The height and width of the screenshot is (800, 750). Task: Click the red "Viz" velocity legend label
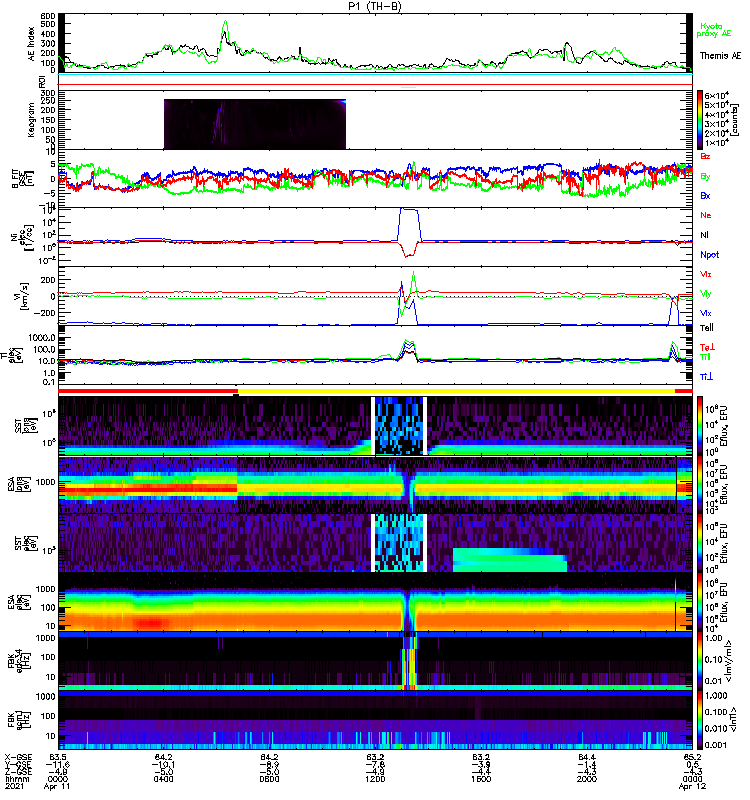(706, 274)
